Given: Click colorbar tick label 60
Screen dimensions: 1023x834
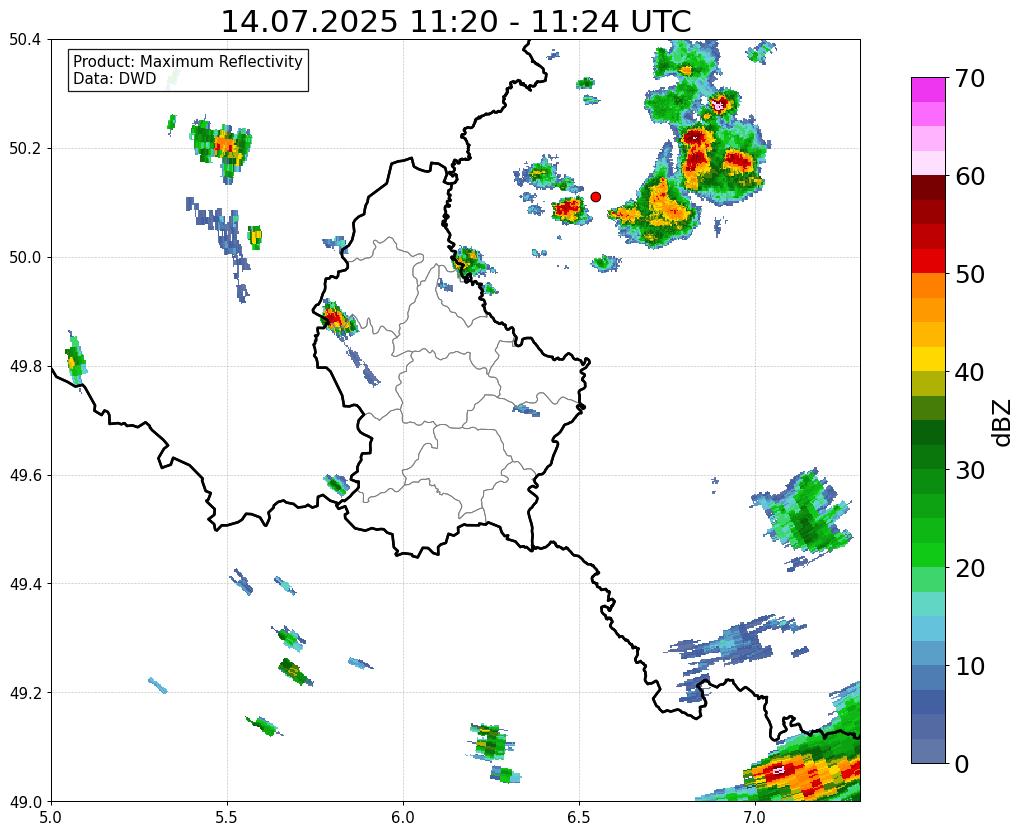Looking at the screenshot, I should (968, 176).
